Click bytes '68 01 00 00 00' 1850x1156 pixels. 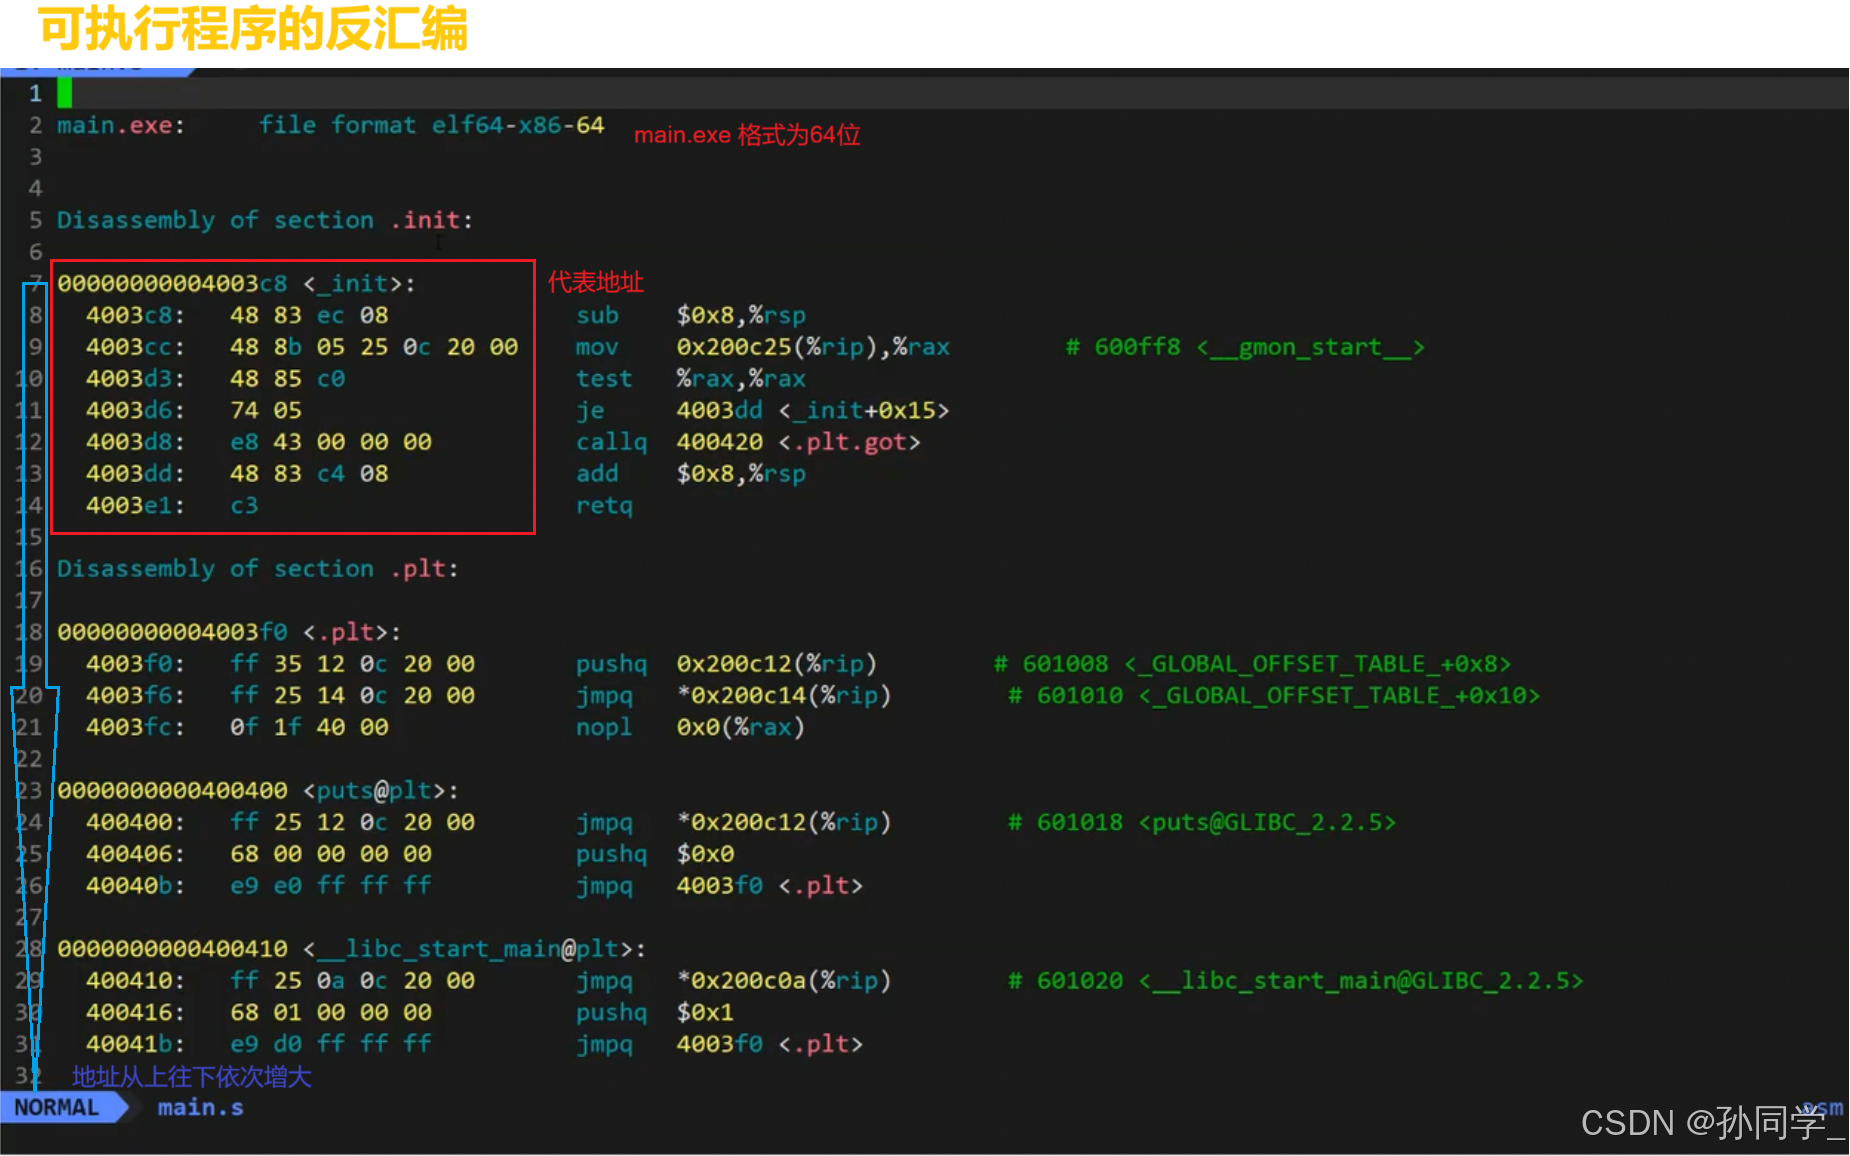[x=331, y=1012]
